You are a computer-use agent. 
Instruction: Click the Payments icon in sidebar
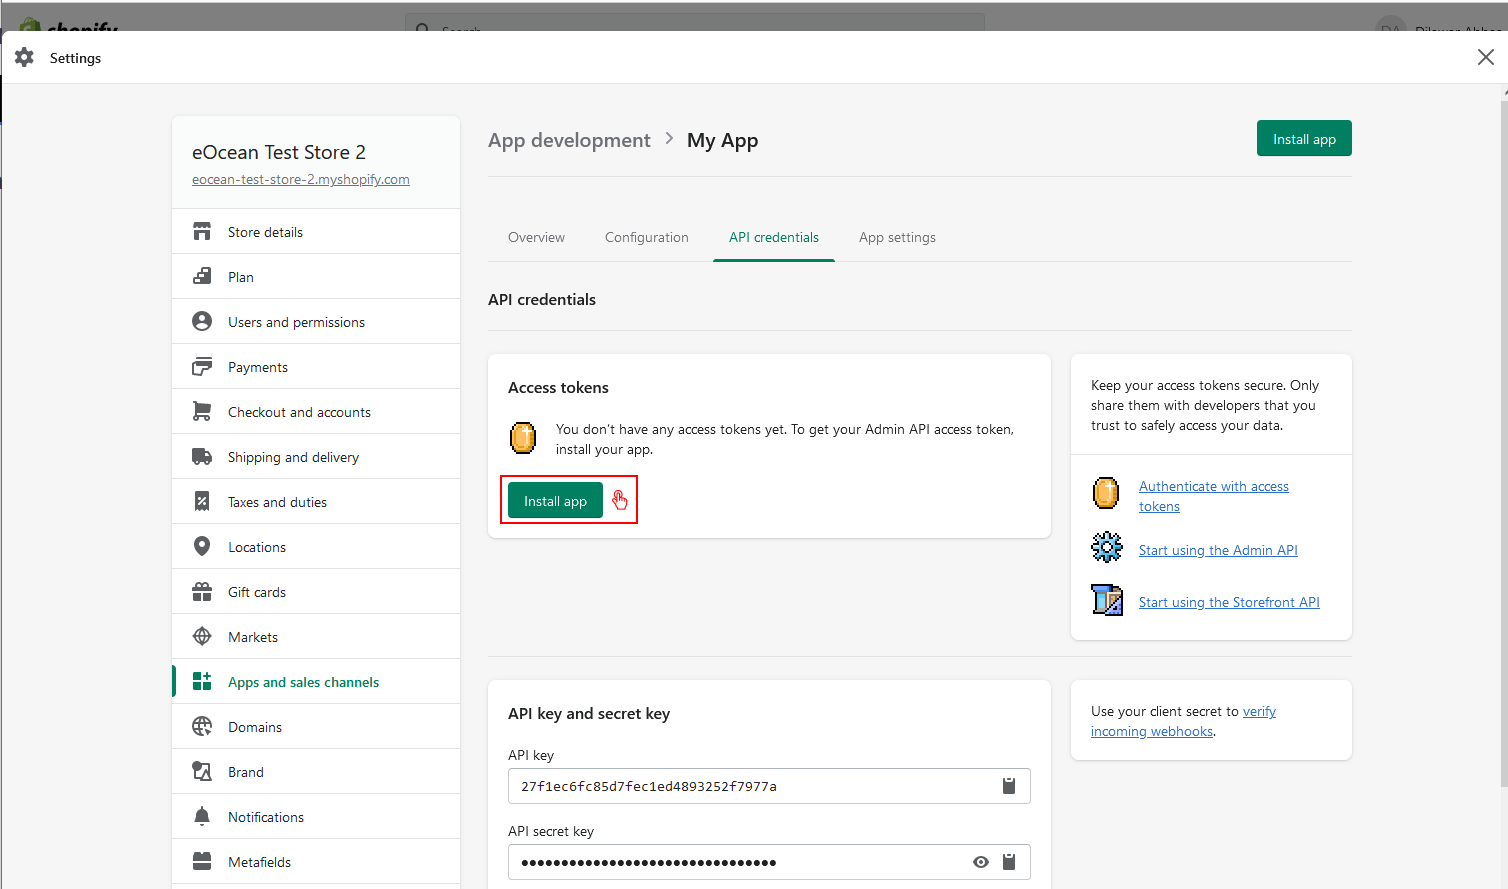202,367
